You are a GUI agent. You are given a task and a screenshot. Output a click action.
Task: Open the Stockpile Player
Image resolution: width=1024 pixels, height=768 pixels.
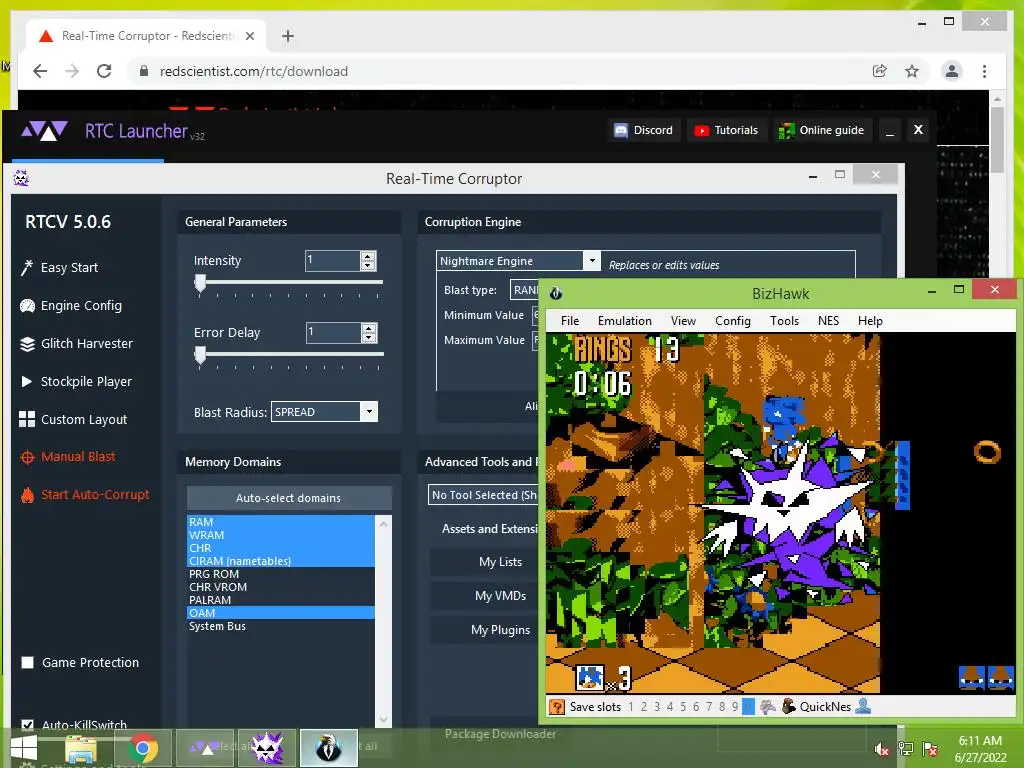click(x=76, y=381)
